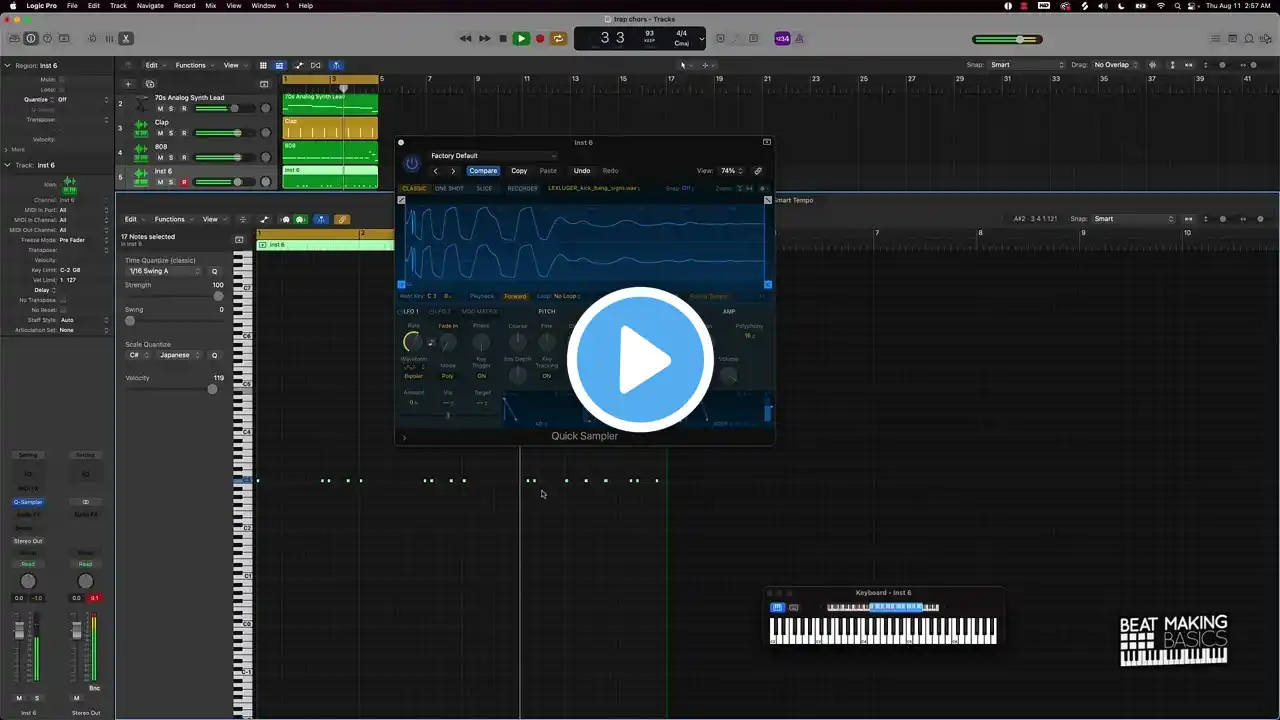Toggle the Smart Controls button

[91, 38]
